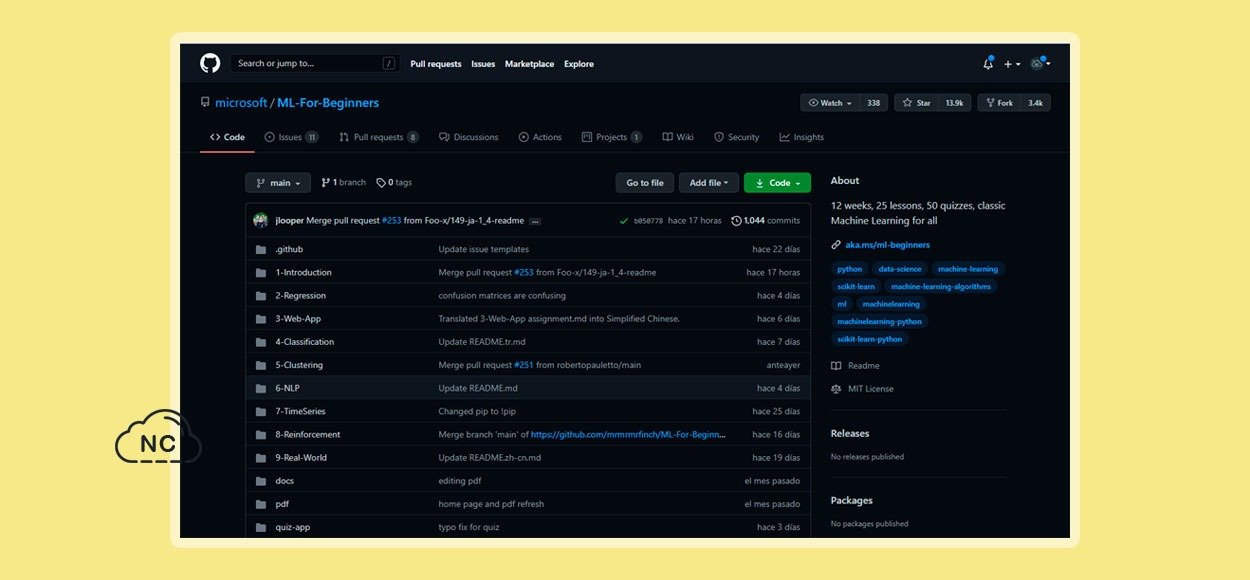Image resolution: width=1250 pixels, height=580 pixels.
Task: Open the 1-Introduction folder
Action: tap(303, 272)
